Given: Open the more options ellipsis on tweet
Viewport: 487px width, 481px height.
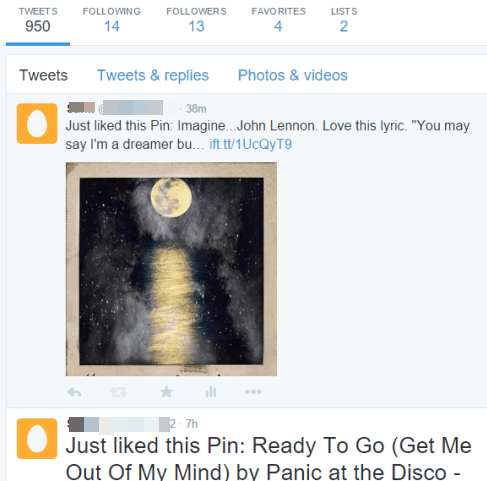Looking at the screenshot, I should [x=253, y=392].
